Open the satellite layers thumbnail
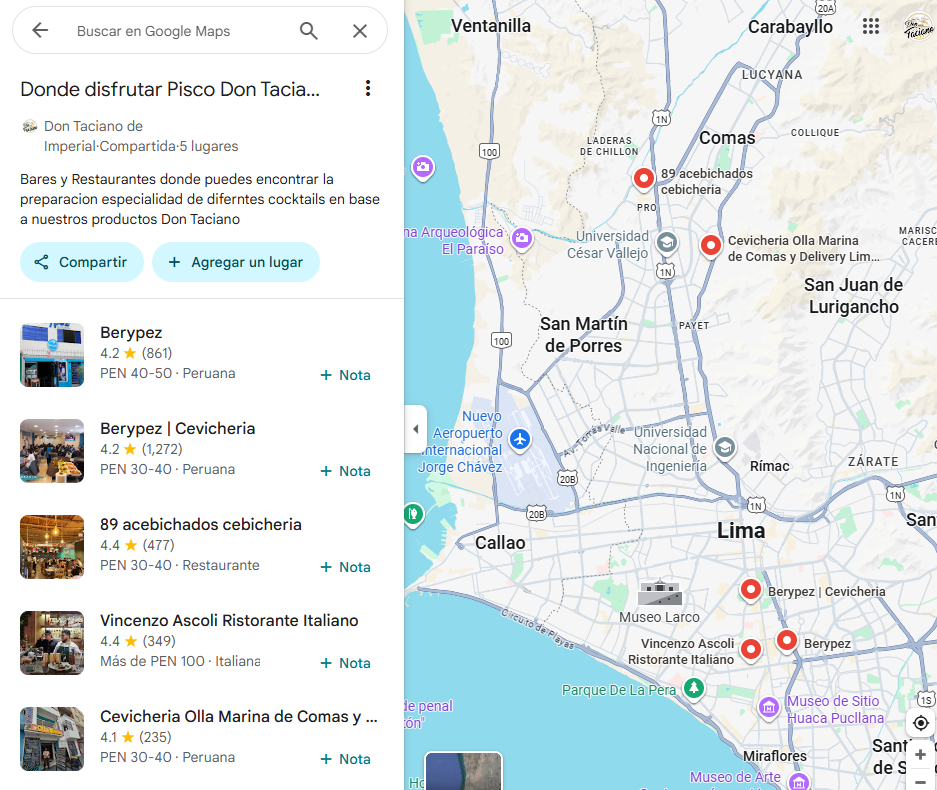 click(463, 771)
